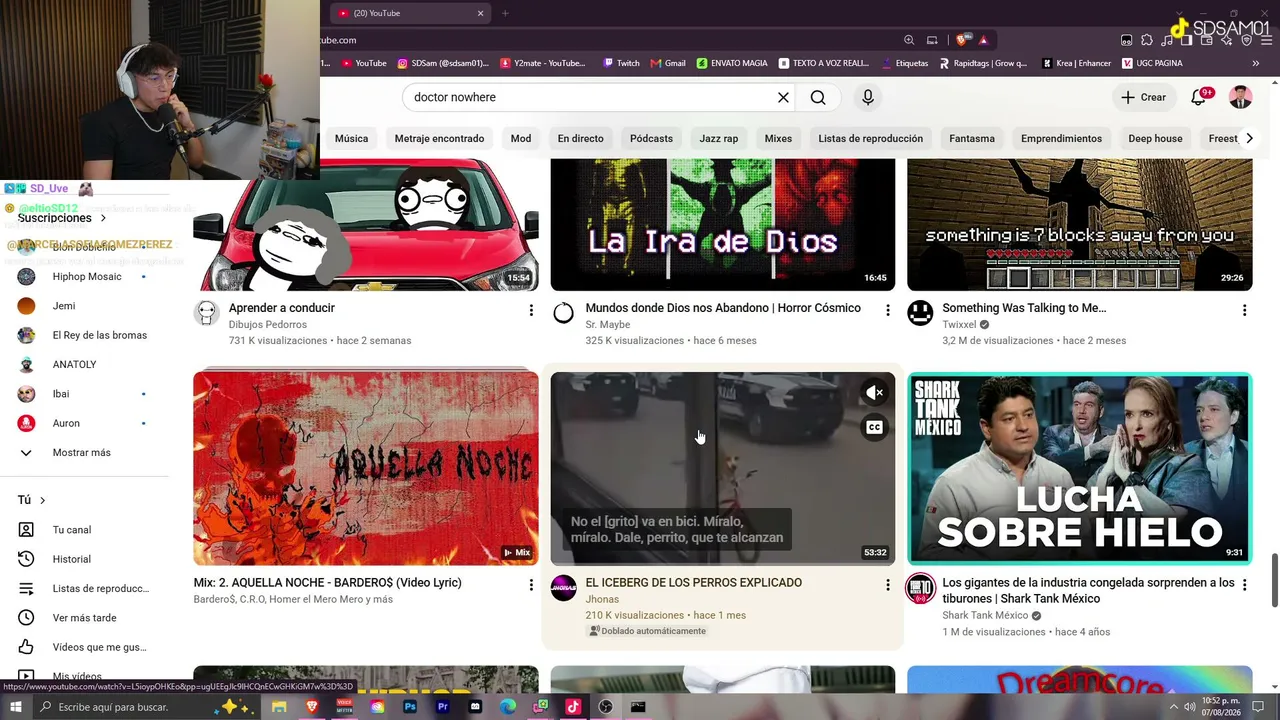Open the Twixxel channel avatar

click(x=920, y=313)
